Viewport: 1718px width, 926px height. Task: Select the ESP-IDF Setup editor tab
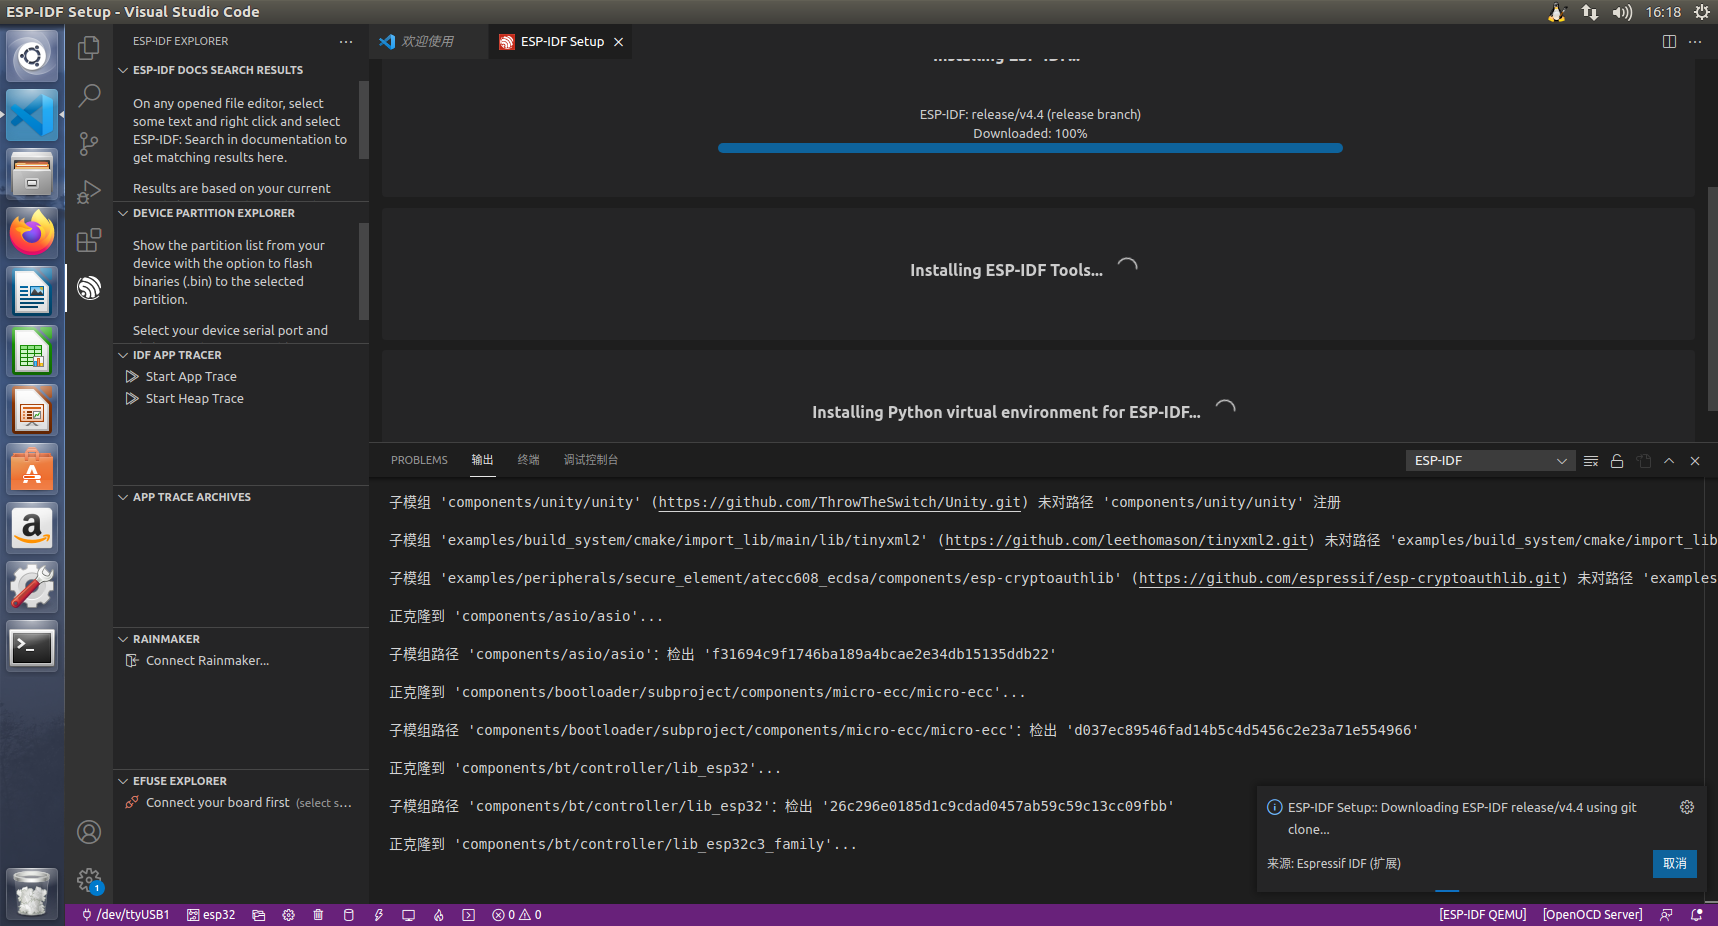[x=562, y=41]
